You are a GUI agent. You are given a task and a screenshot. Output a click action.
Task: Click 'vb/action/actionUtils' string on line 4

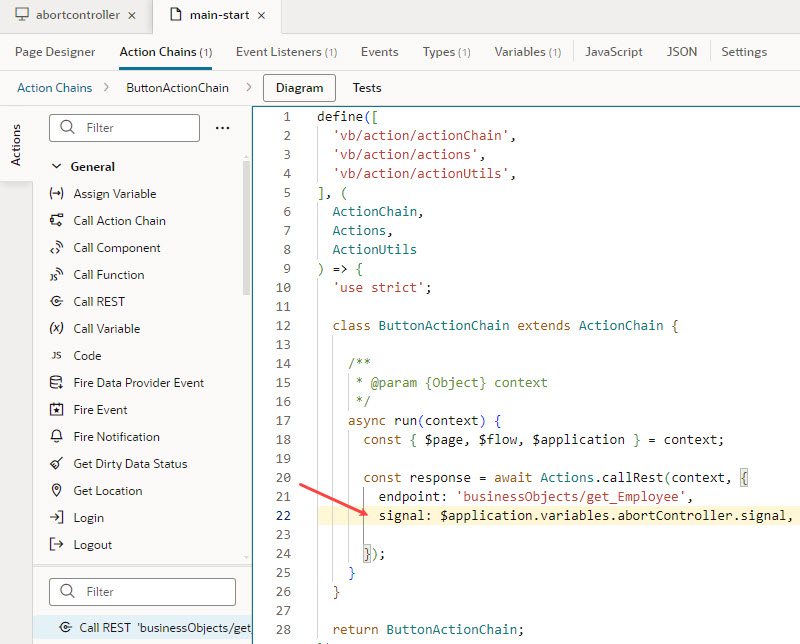(421, 174)
